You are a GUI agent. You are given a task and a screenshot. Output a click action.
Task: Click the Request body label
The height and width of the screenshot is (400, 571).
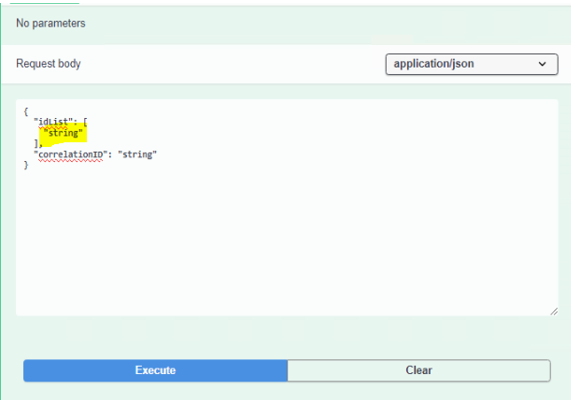pos(48,64)
